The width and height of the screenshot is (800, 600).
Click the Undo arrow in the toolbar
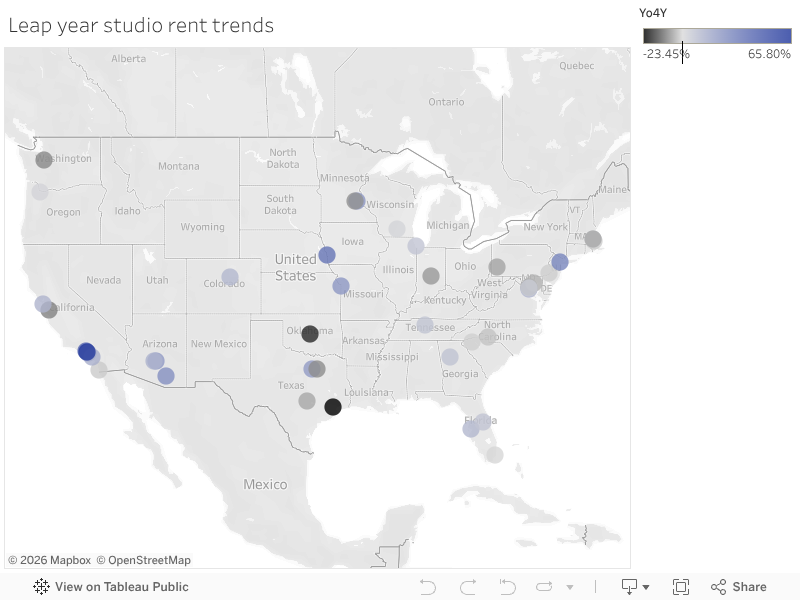coord(428,587)
